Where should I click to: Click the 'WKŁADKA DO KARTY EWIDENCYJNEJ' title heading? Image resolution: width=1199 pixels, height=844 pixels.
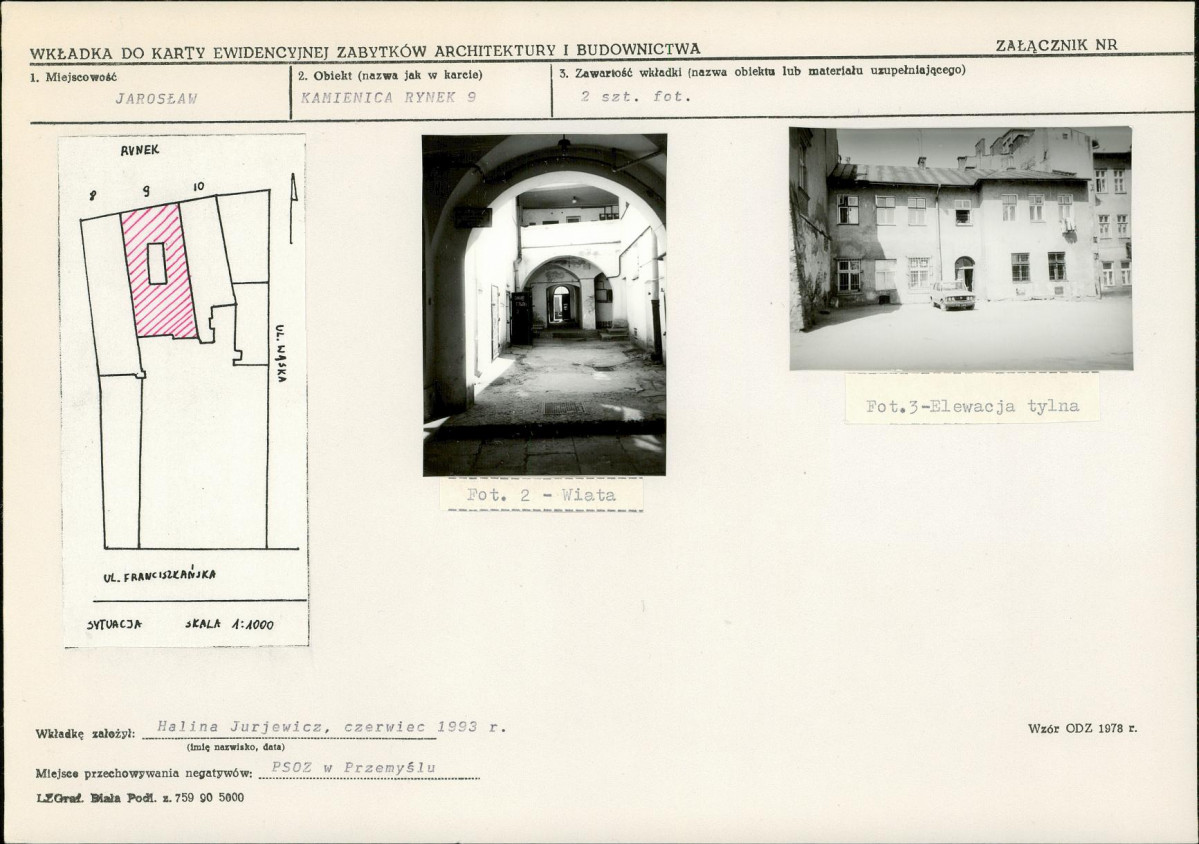pos(365,50)
